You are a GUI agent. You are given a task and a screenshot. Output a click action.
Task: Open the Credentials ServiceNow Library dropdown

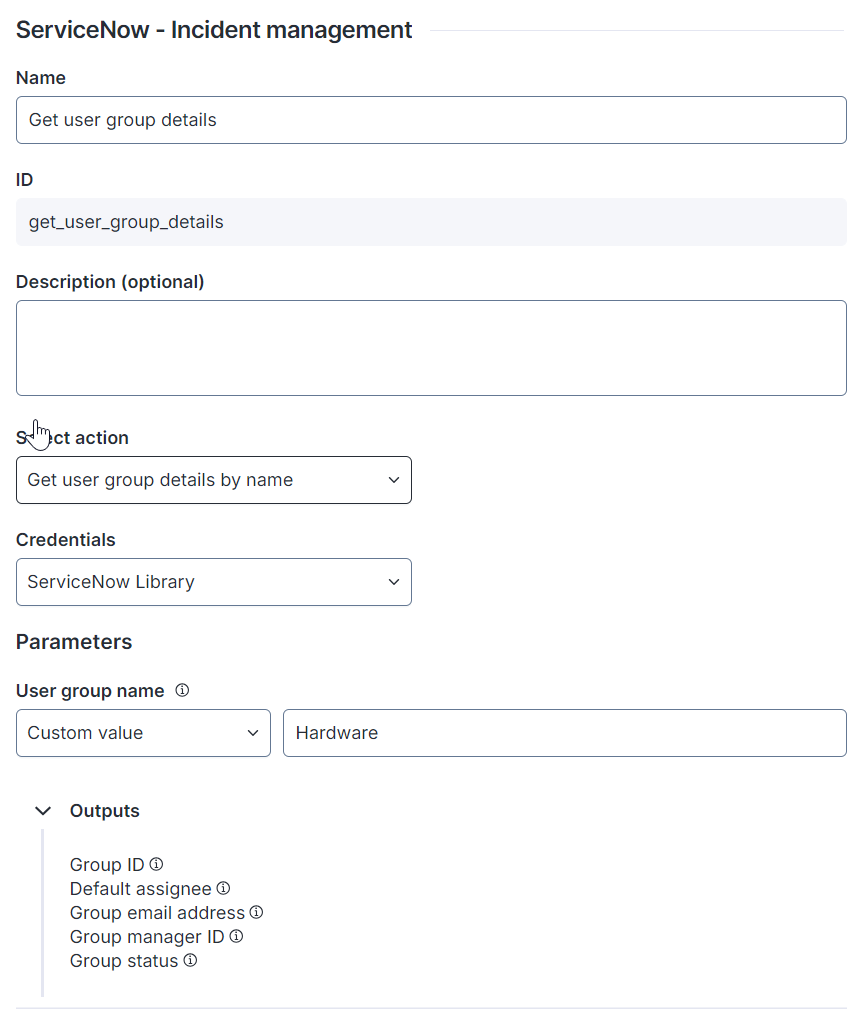tap(214, 582)
